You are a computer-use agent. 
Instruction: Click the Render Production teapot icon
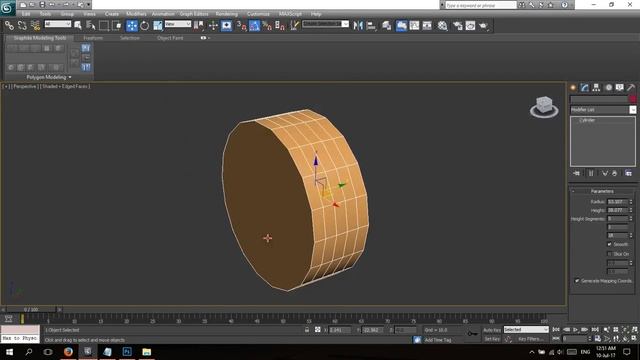click(483, 25)
